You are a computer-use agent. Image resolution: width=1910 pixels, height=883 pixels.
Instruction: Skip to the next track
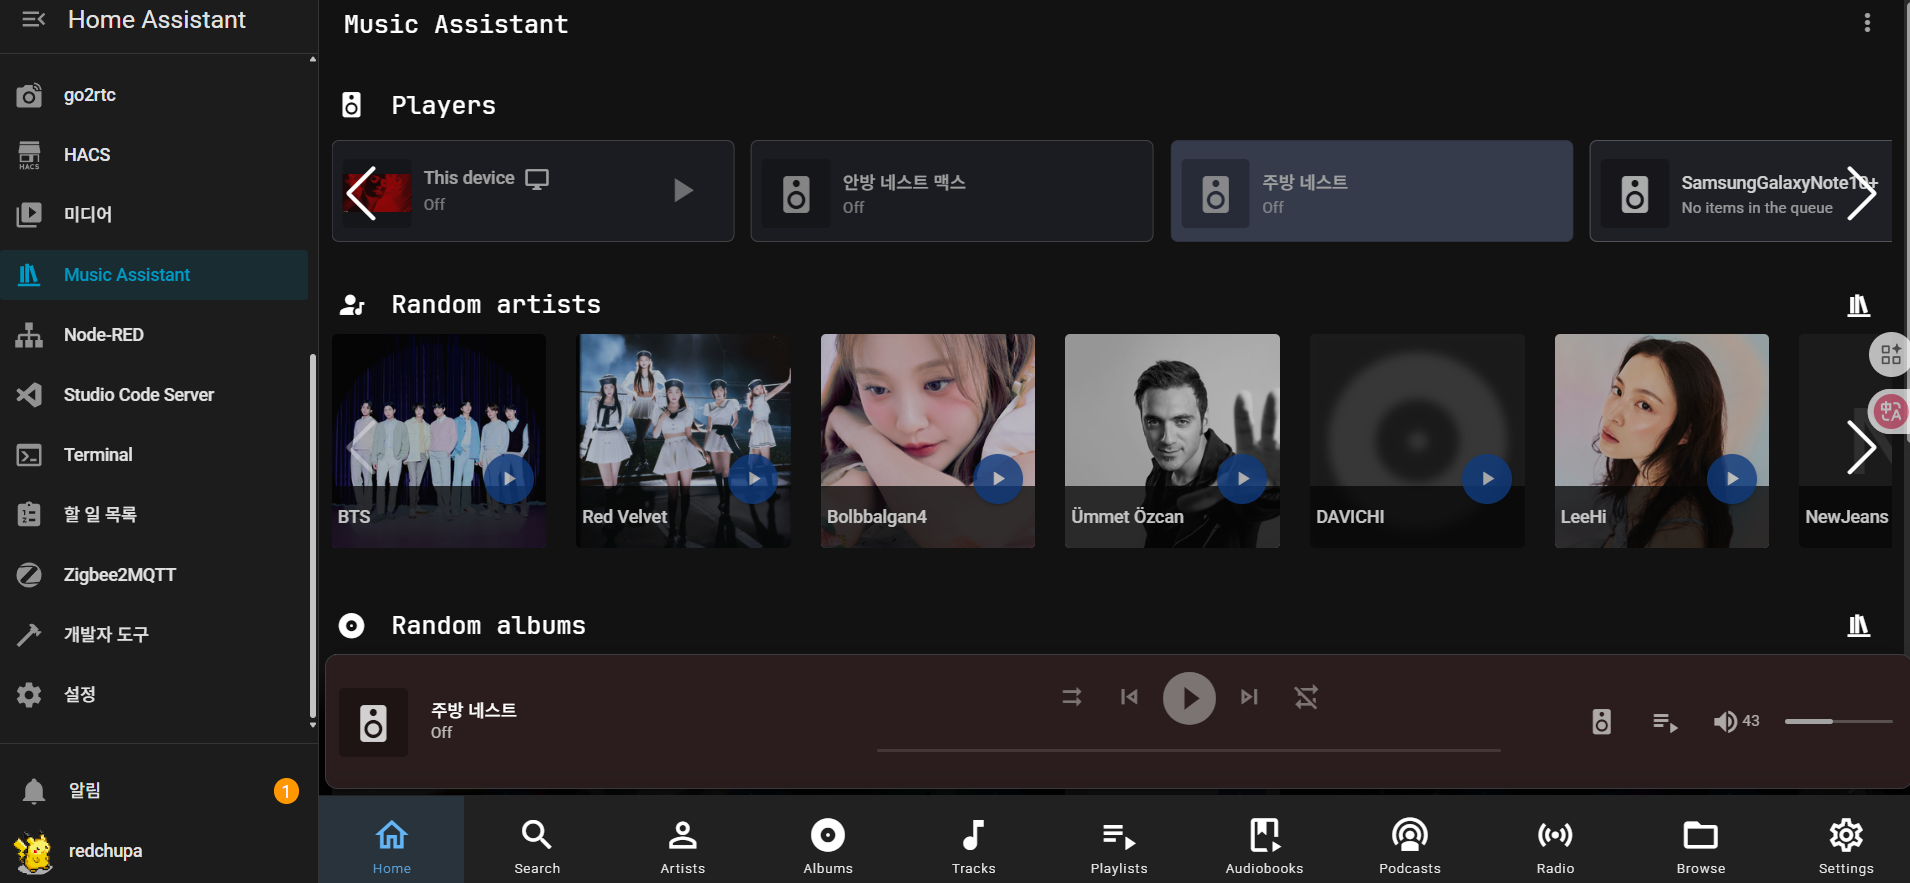(x=1249, y=697)
